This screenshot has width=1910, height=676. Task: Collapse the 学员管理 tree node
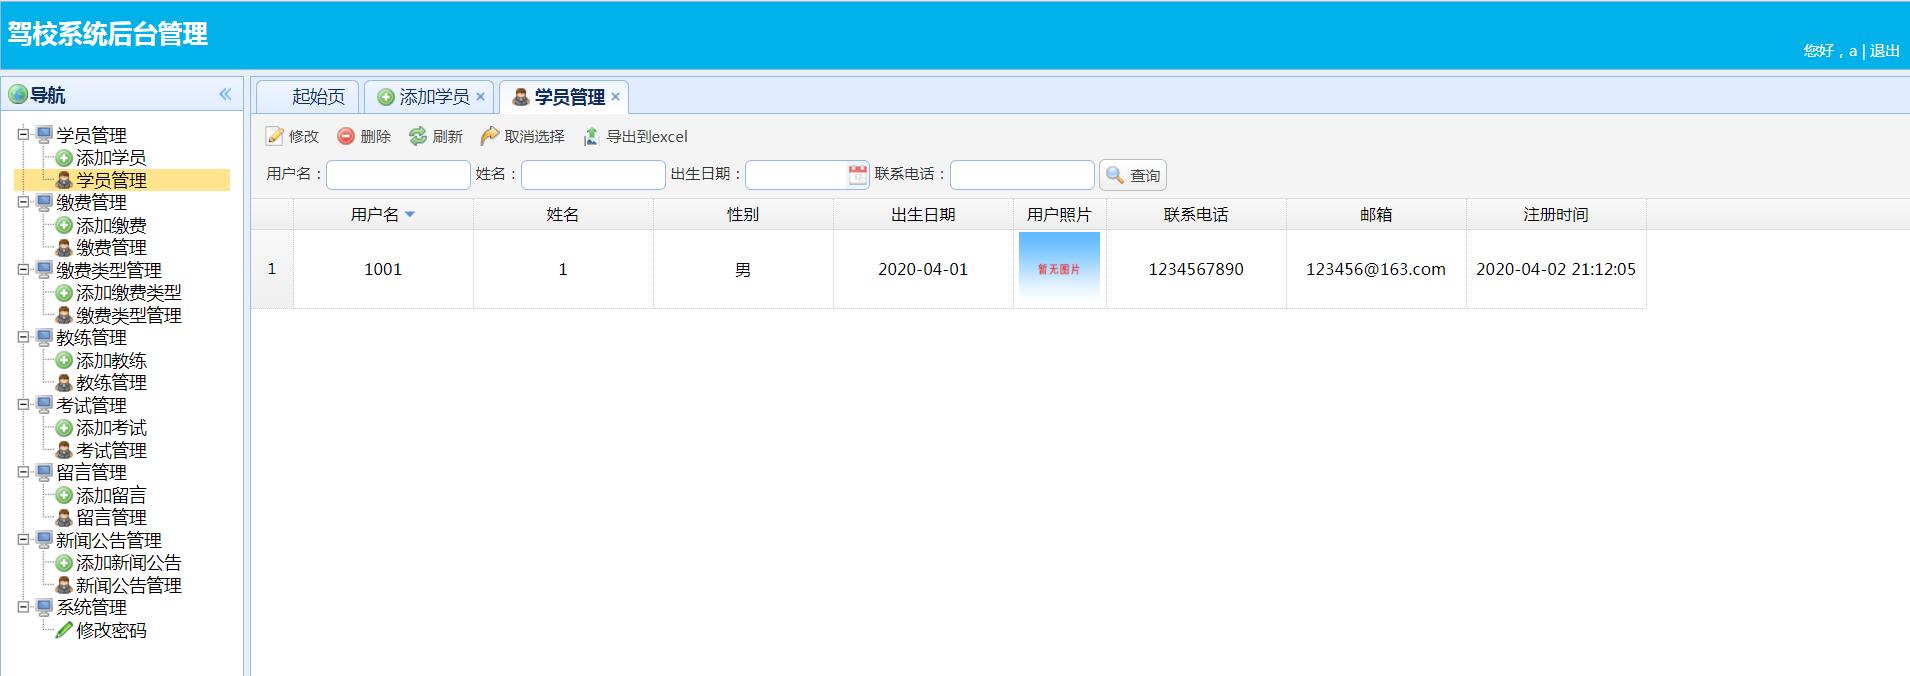click(x=23, y=134)
